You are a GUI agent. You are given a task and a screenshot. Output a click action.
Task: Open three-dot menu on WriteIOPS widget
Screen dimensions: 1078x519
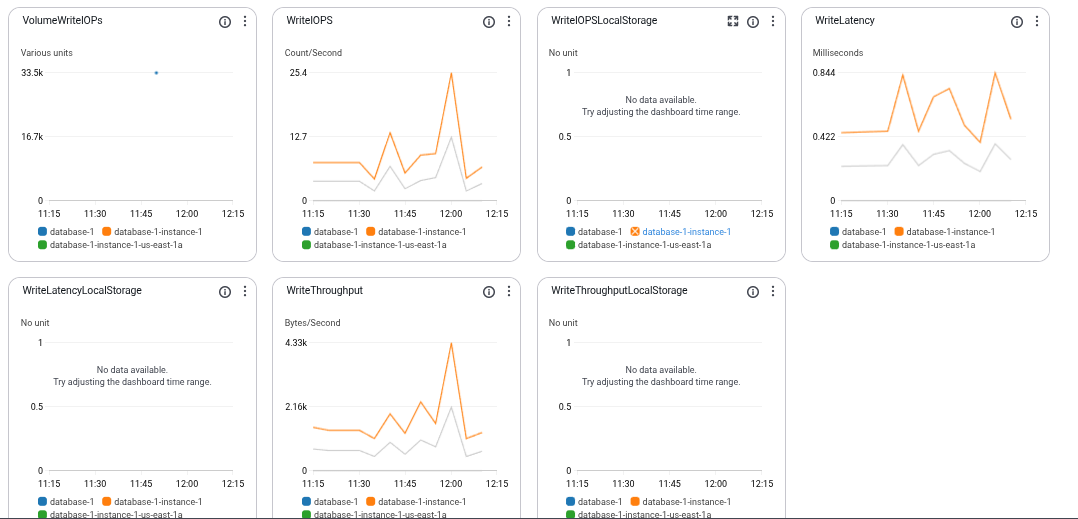pos(509,21)
